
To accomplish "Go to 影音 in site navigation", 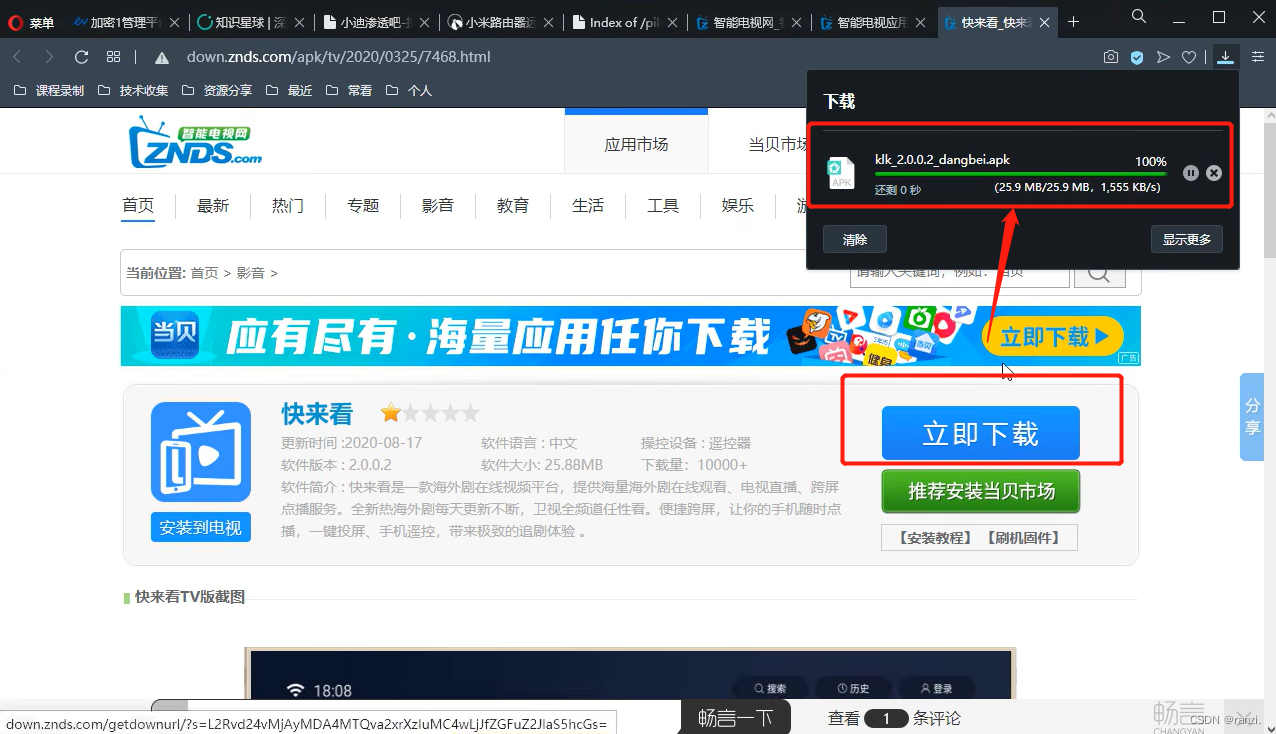I will coord(438,205).
